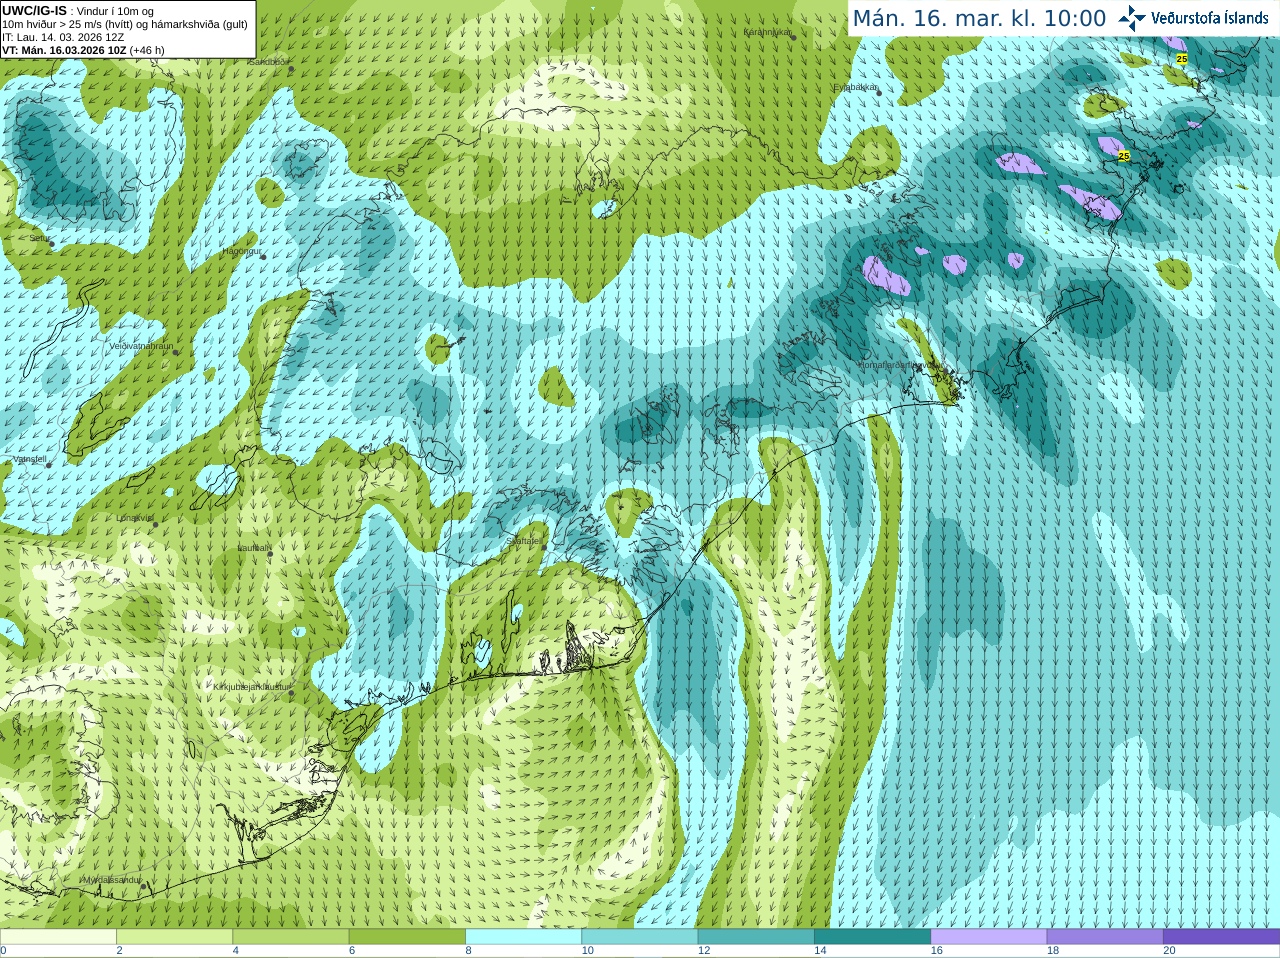
Task: Click the '10m hviður > 25 m/s' description line
Action: (x=125, y=24)
